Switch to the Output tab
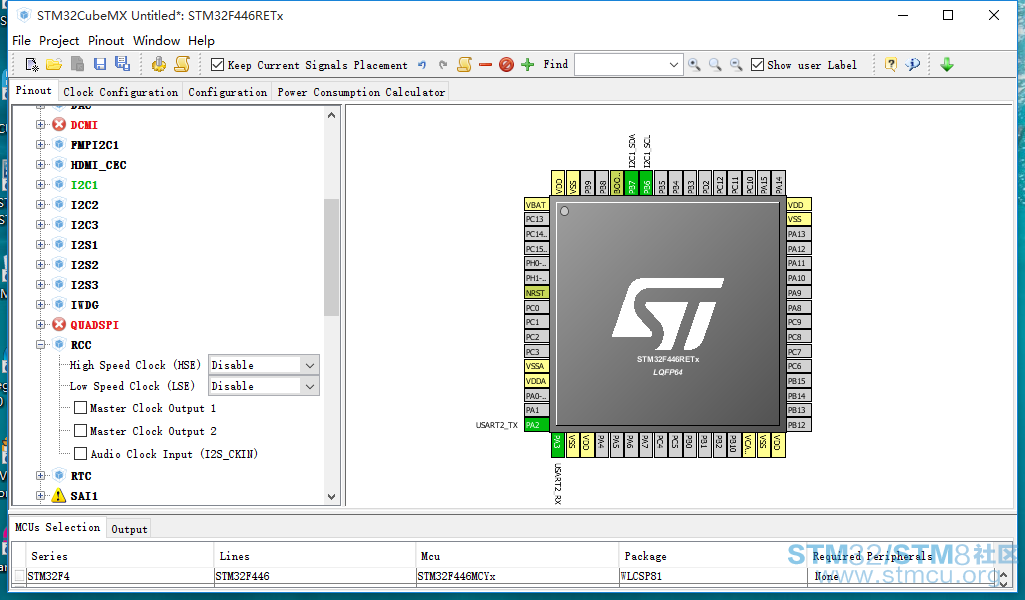 pyautogui.click(x=129, y=529)
